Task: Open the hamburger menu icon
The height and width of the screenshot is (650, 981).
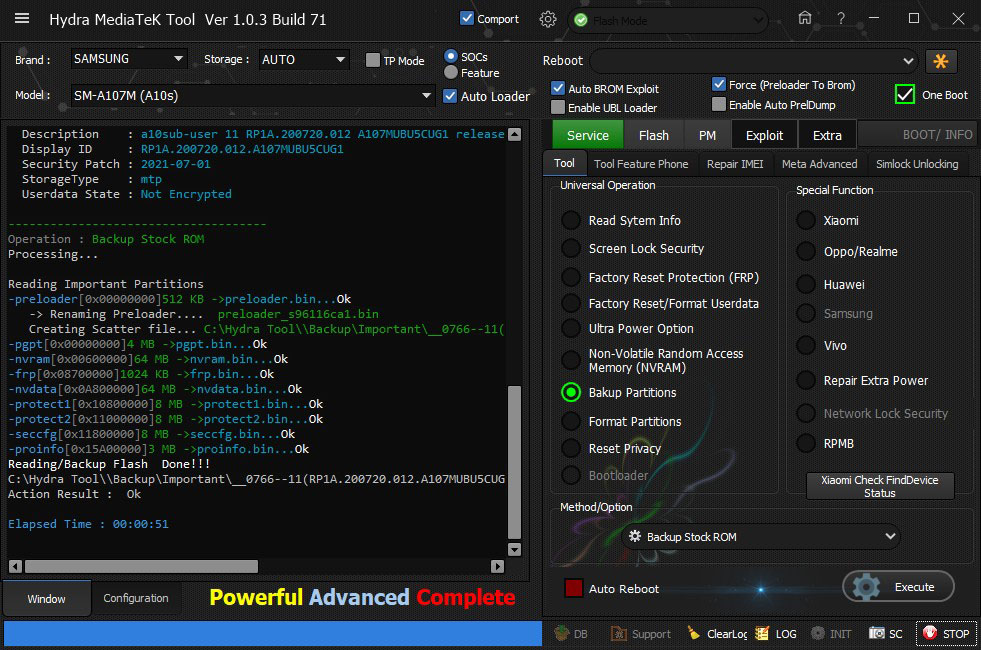Action: [x=22, y=18]
